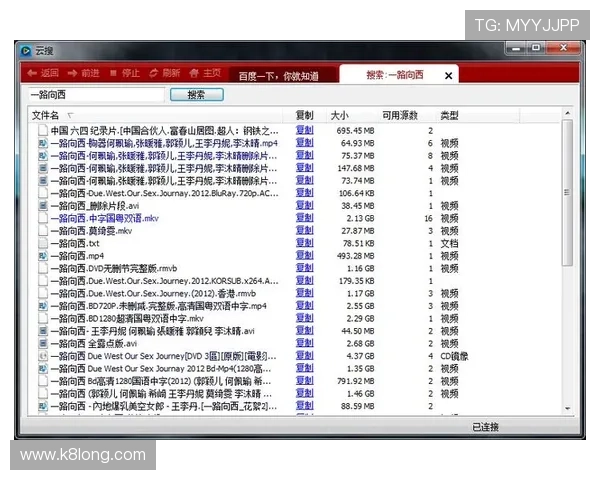Select the file name 一路向西.中字国粤双语.mkv

pos(104,218)
